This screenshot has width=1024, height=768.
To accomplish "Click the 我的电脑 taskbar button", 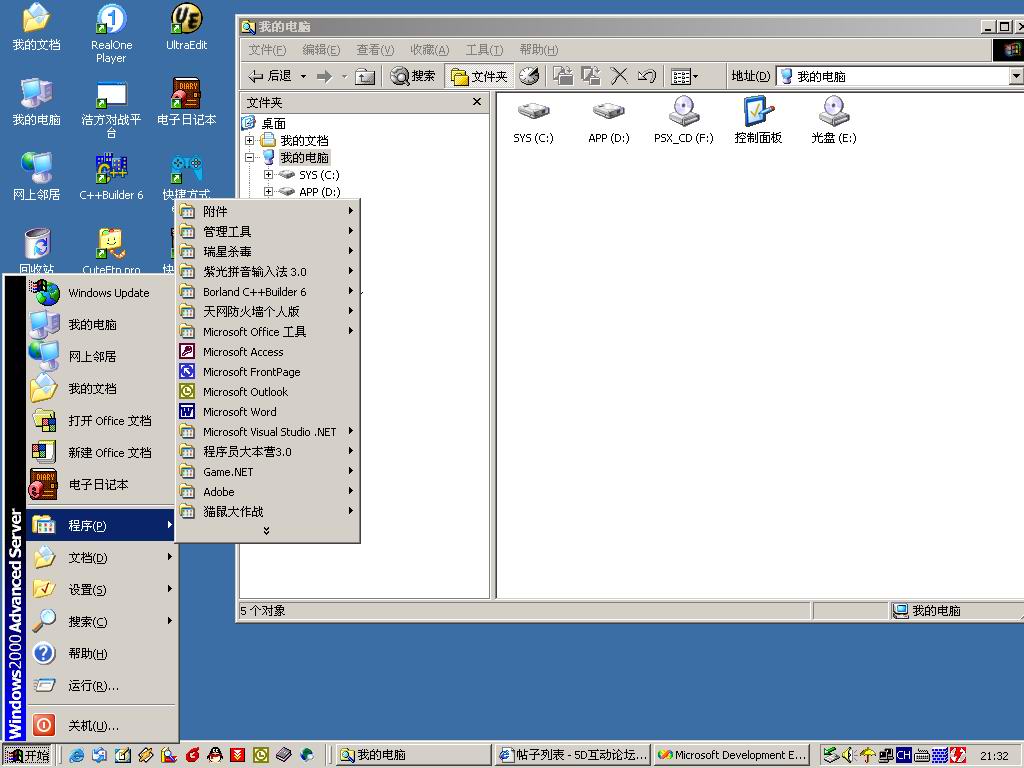I will click(413, 755).
